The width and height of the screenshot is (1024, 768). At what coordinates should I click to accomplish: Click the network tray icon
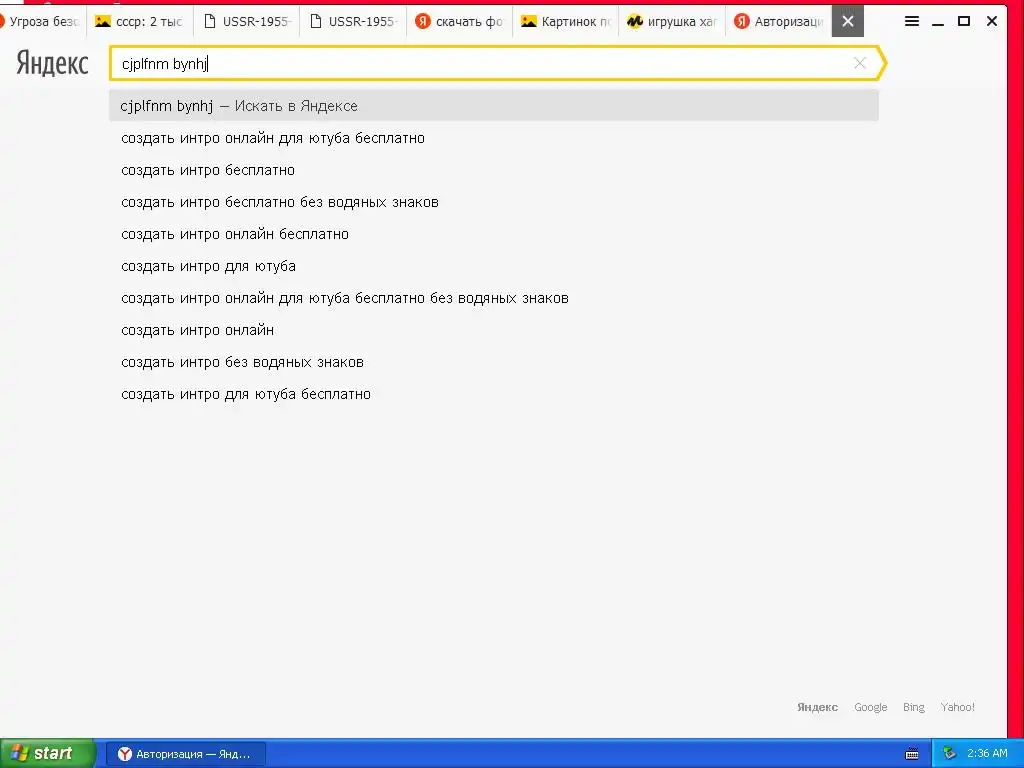click(x=949, y=754)
